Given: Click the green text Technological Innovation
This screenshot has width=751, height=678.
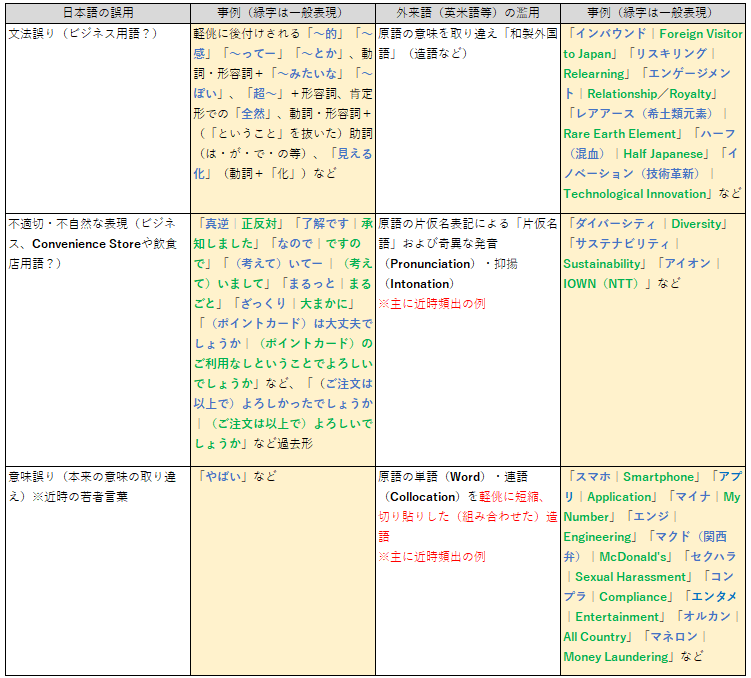Looking at the screenshot, I should pyautogui.click(x=634, y=194).
